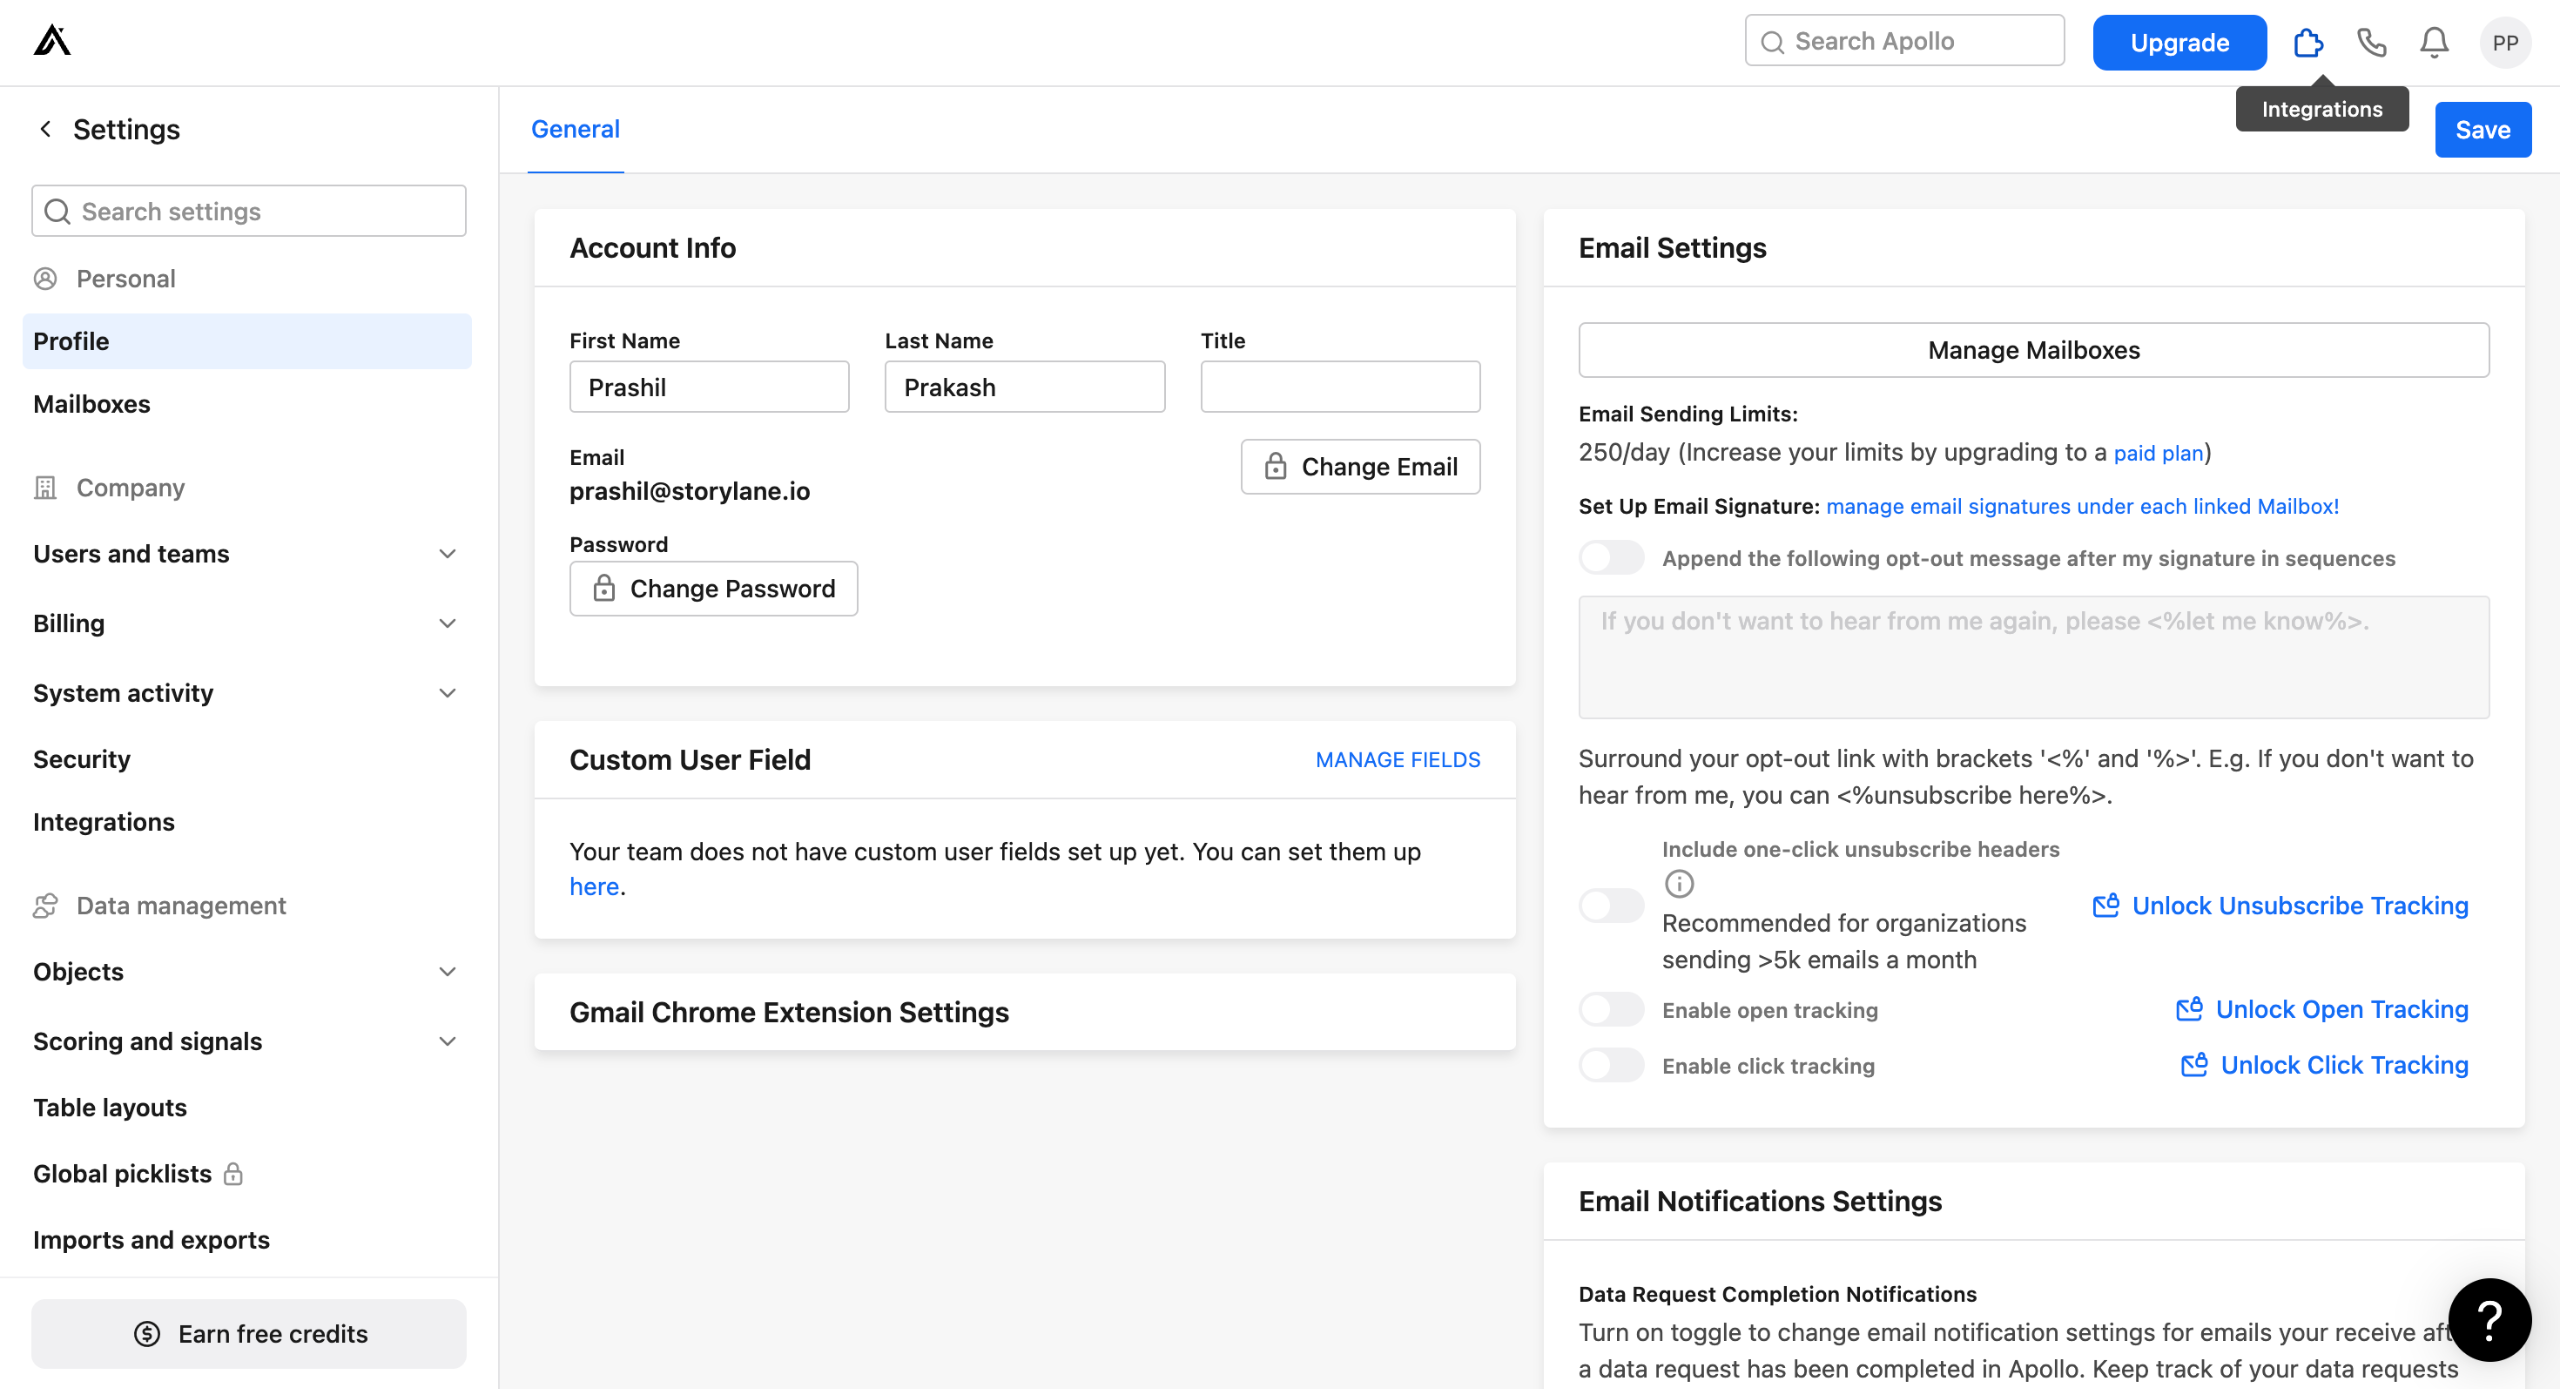Open notifications bell icon
This screenshot has height=1389, width=2560.
[x=2434, y=42]
